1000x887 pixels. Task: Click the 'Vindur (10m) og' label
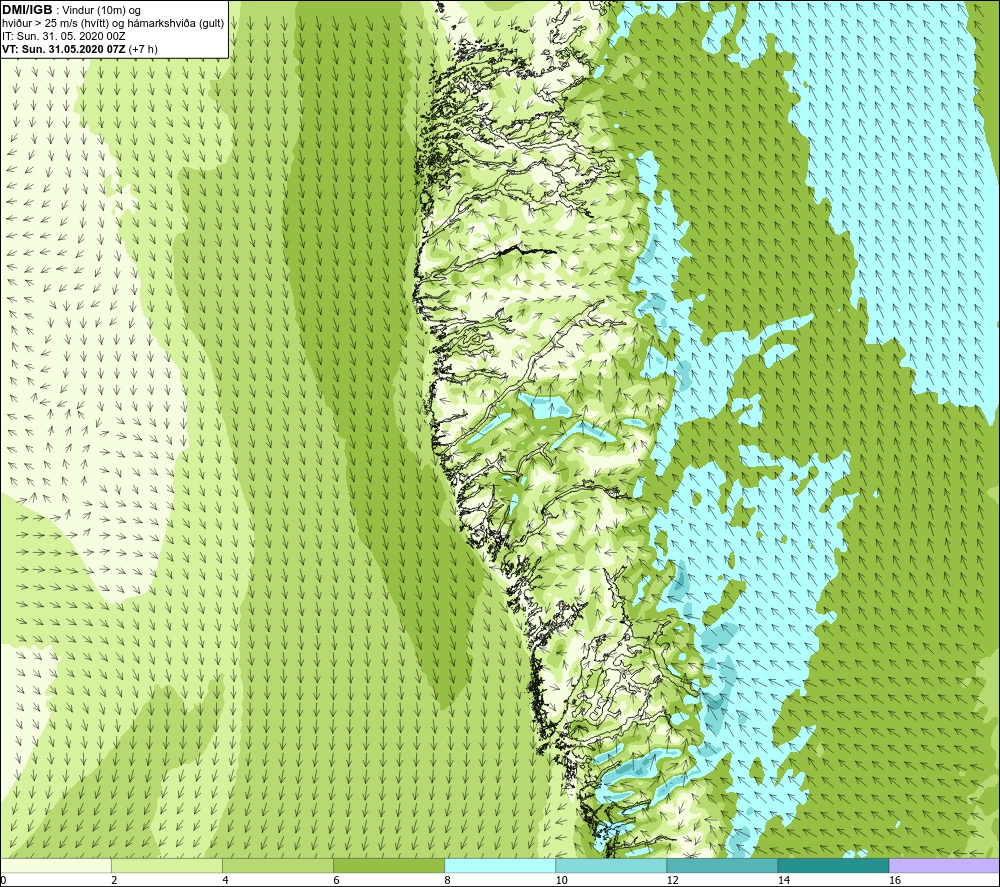tap(101, 11)
